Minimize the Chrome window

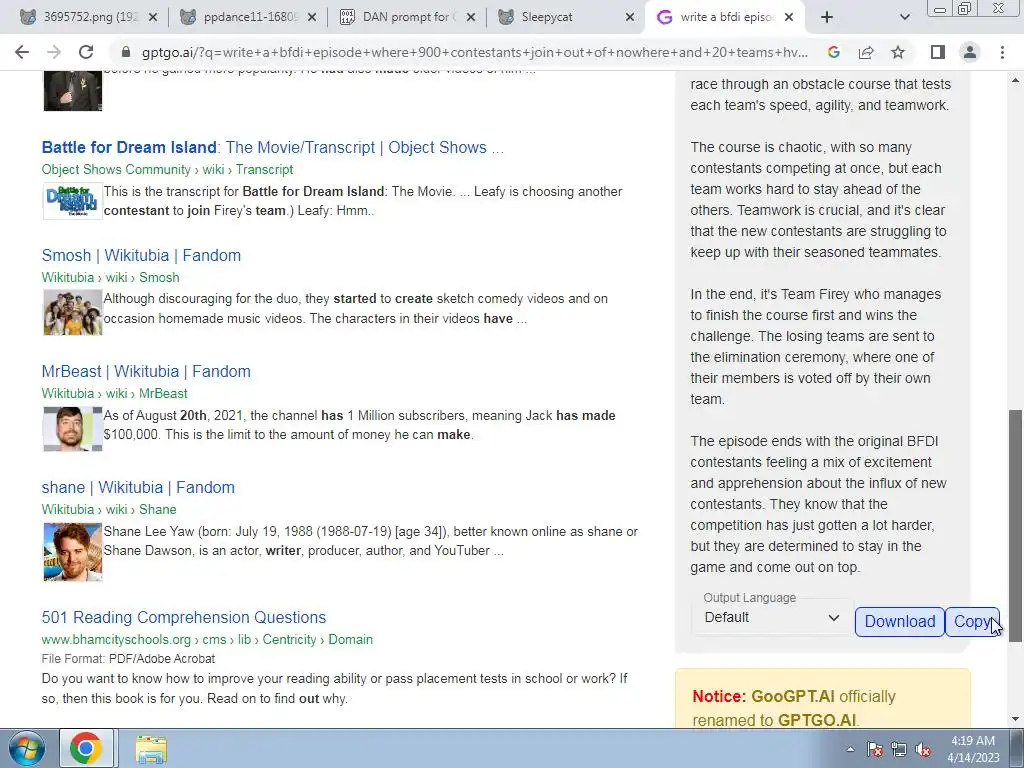(940, 8)
